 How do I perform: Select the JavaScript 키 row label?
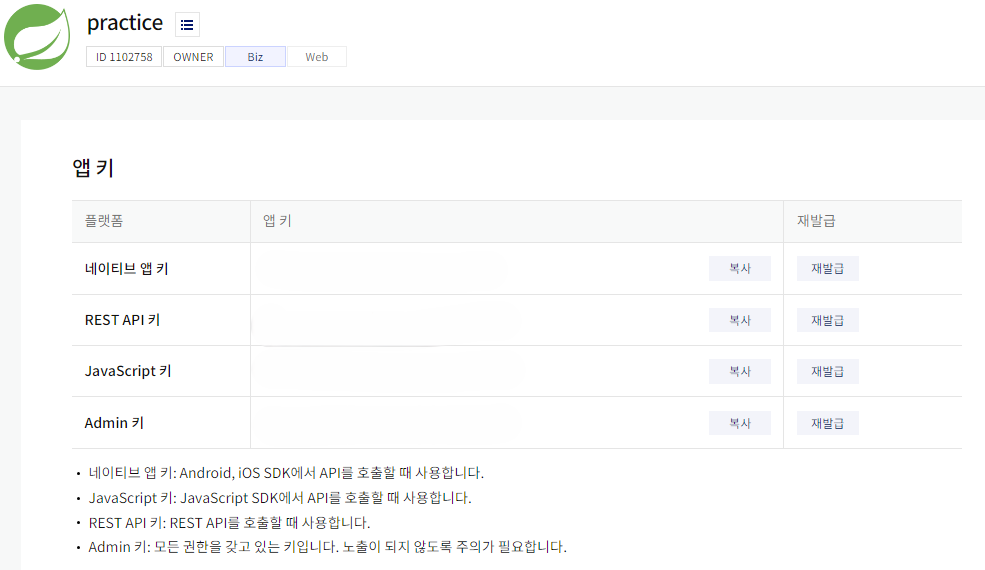click(x=128, y=371)
